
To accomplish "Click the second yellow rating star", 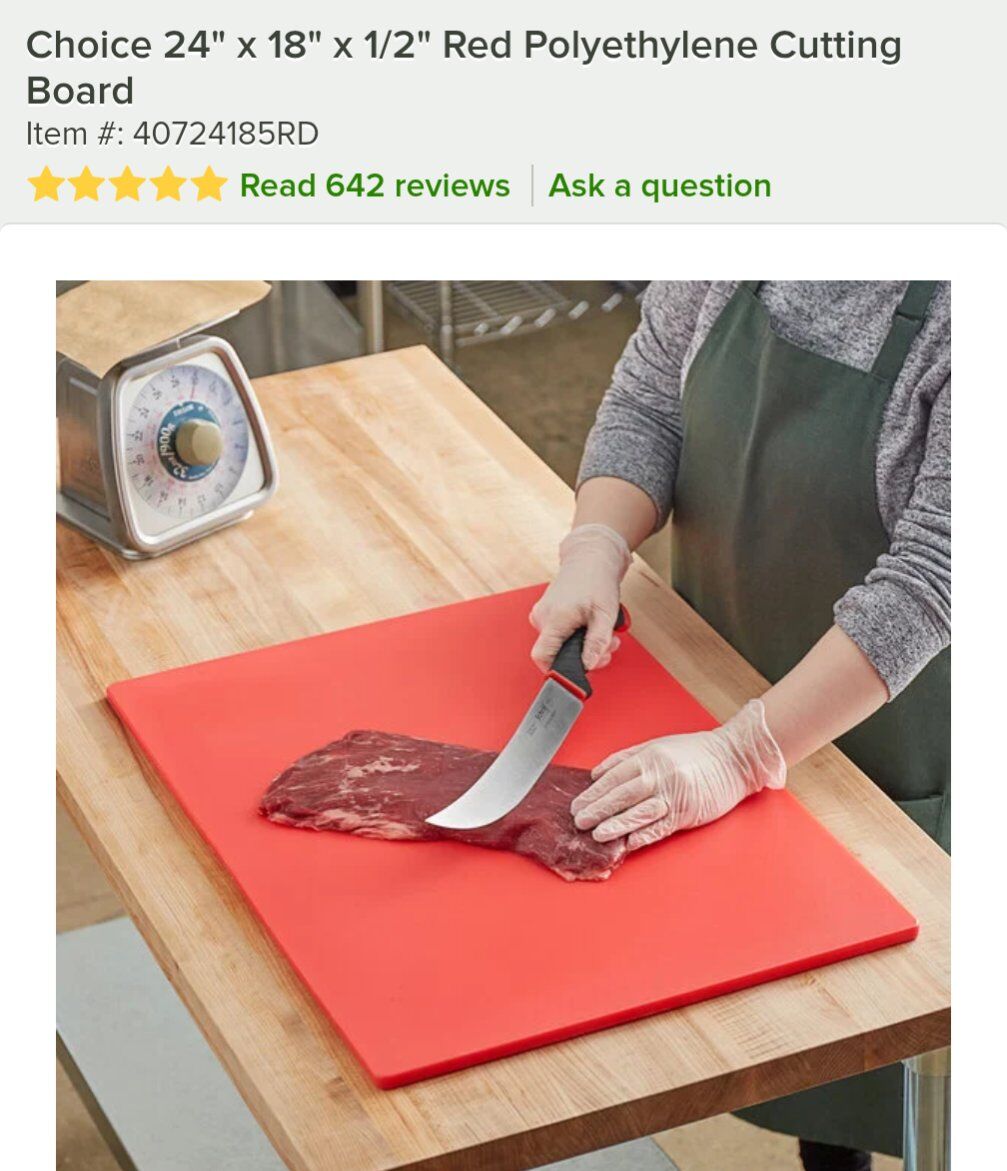I will 87,185.
